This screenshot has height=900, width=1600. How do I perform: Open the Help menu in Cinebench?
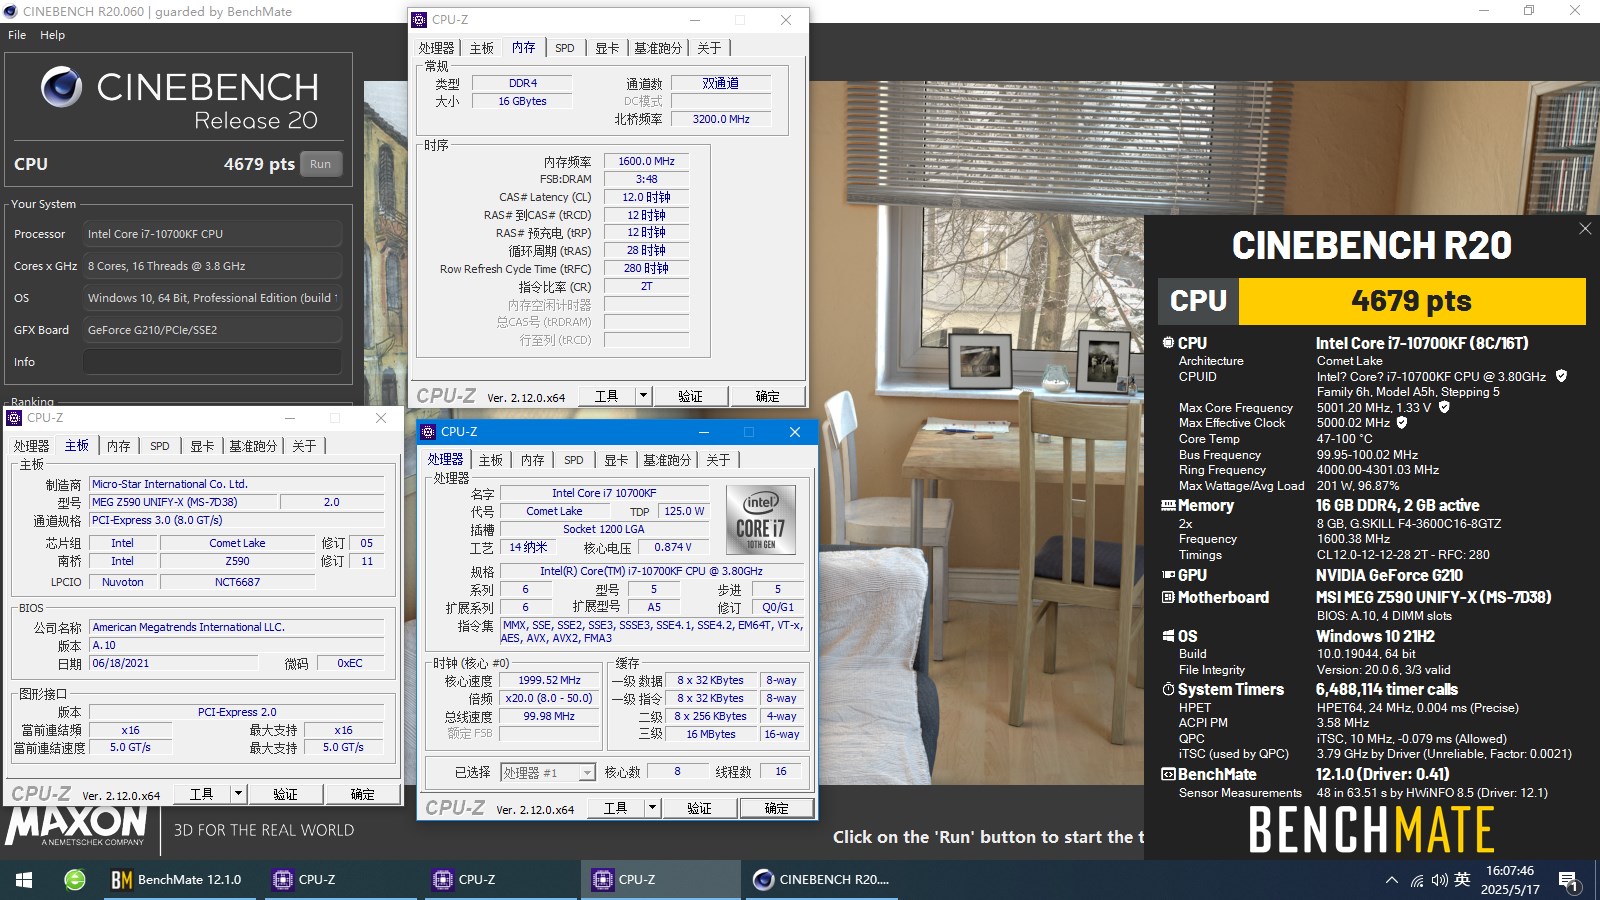pyautogui.click(x=52, y=35)
